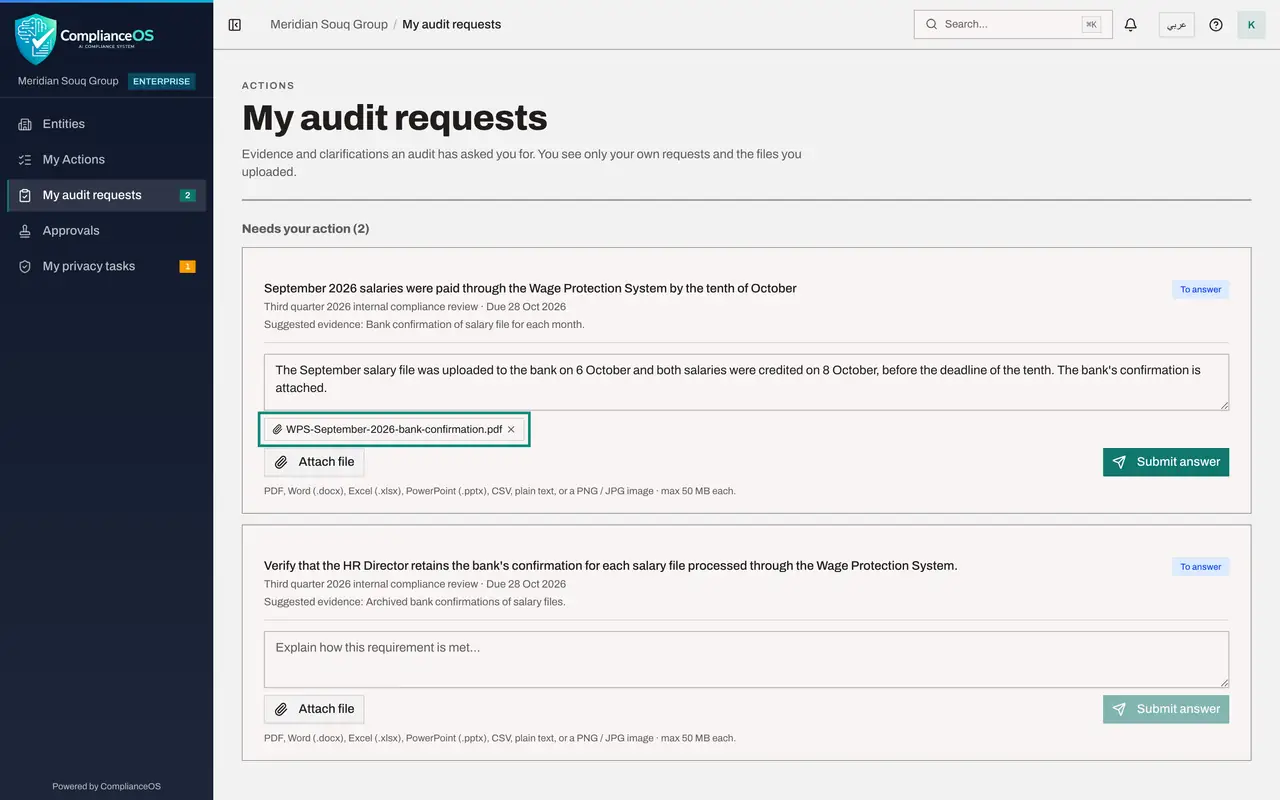Image resolution: width=1280 pixels, height=800 pixels.
Task: Click the Approvals stamp icon
Action: point(25,231)
